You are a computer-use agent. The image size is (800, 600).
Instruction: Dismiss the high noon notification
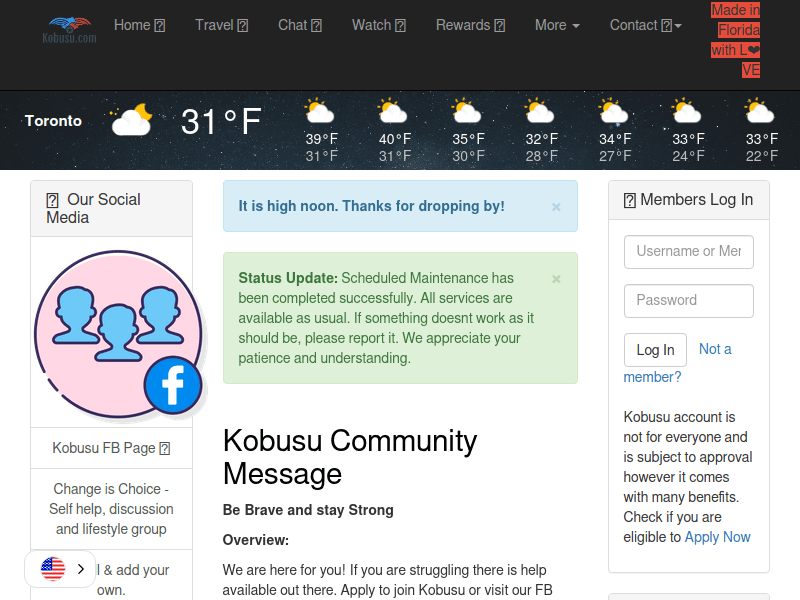[x=556, y=206]
